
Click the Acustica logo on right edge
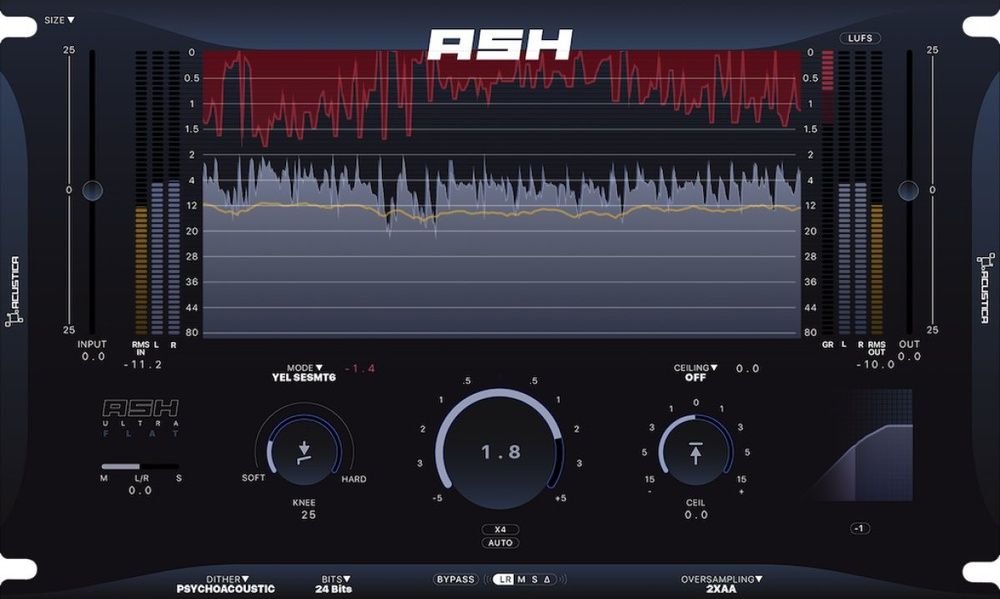987,288
